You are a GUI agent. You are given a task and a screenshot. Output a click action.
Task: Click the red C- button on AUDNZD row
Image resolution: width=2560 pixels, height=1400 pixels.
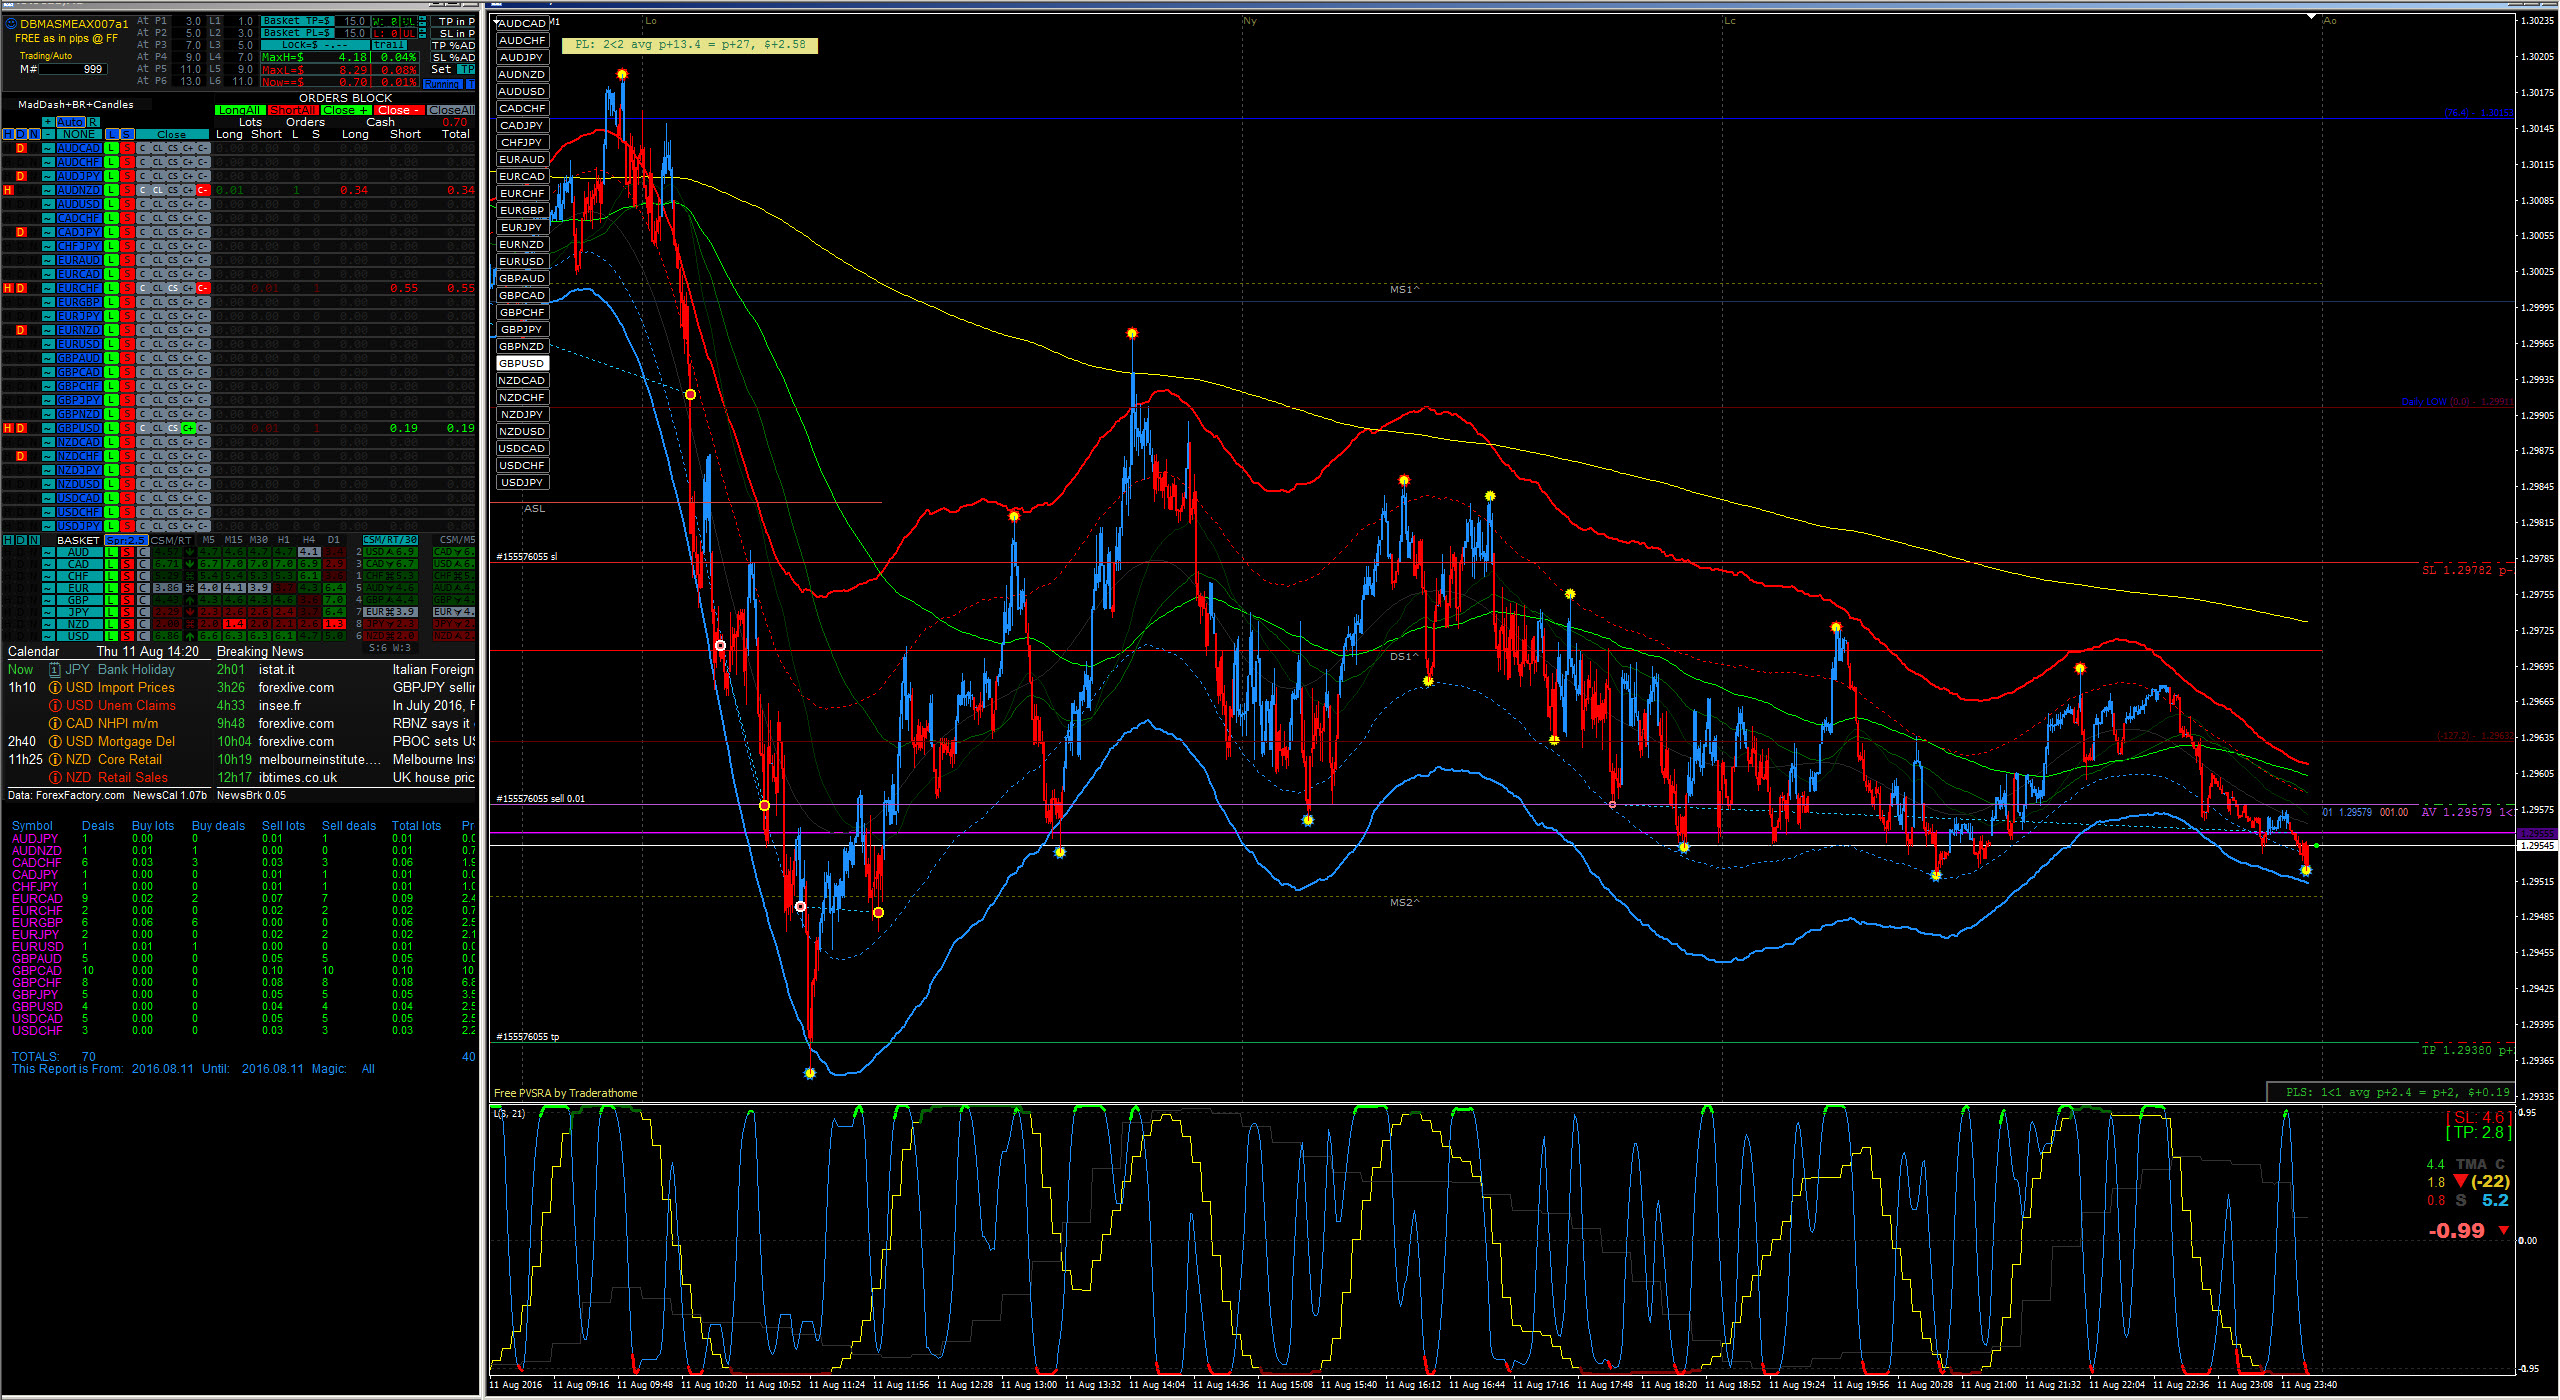(203, 190)
